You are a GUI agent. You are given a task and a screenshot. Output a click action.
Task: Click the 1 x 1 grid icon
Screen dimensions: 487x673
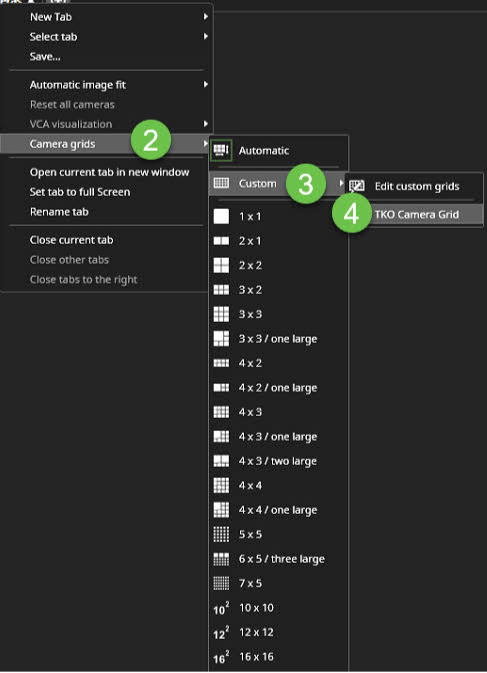click(x=221, y=216)
